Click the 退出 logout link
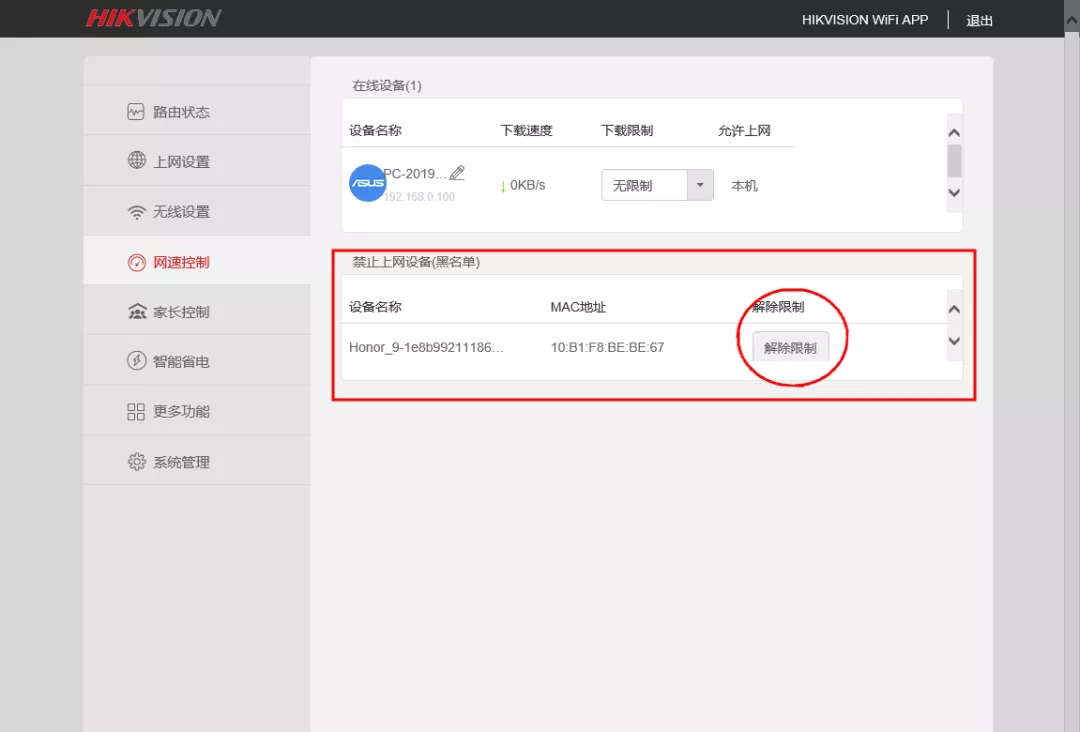 [x=979, y=21]
